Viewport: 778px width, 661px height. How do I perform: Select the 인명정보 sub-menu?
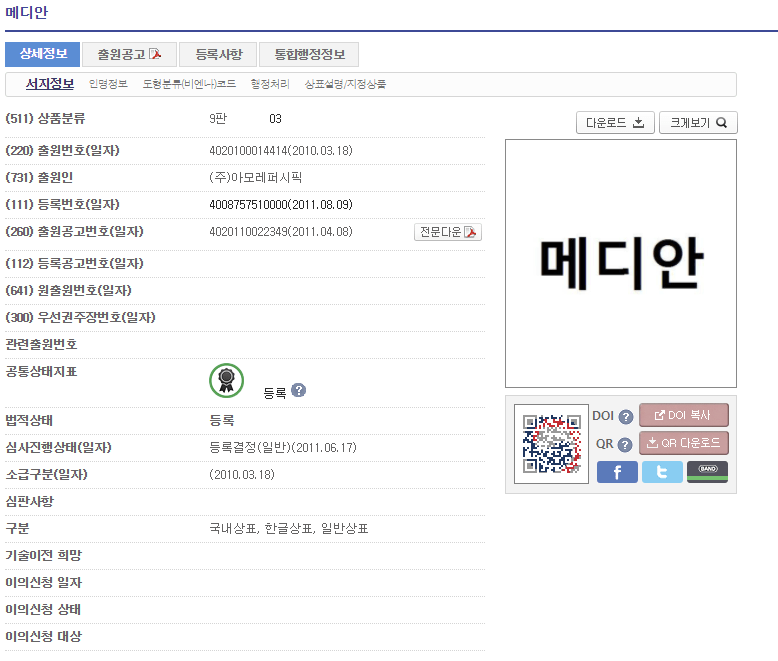click(108, 85)
